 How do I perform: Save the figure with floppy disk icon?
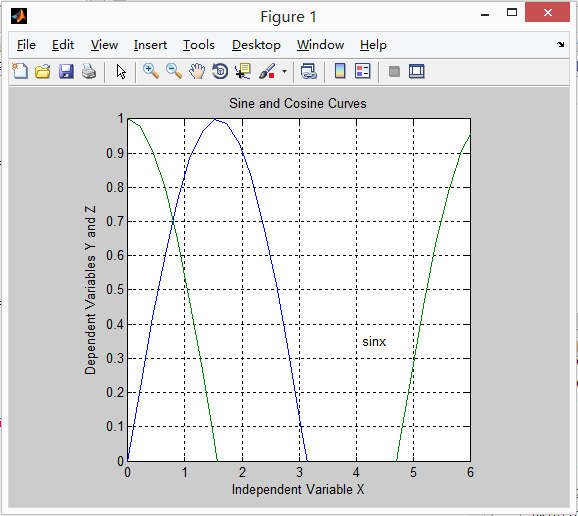point(66,71)
